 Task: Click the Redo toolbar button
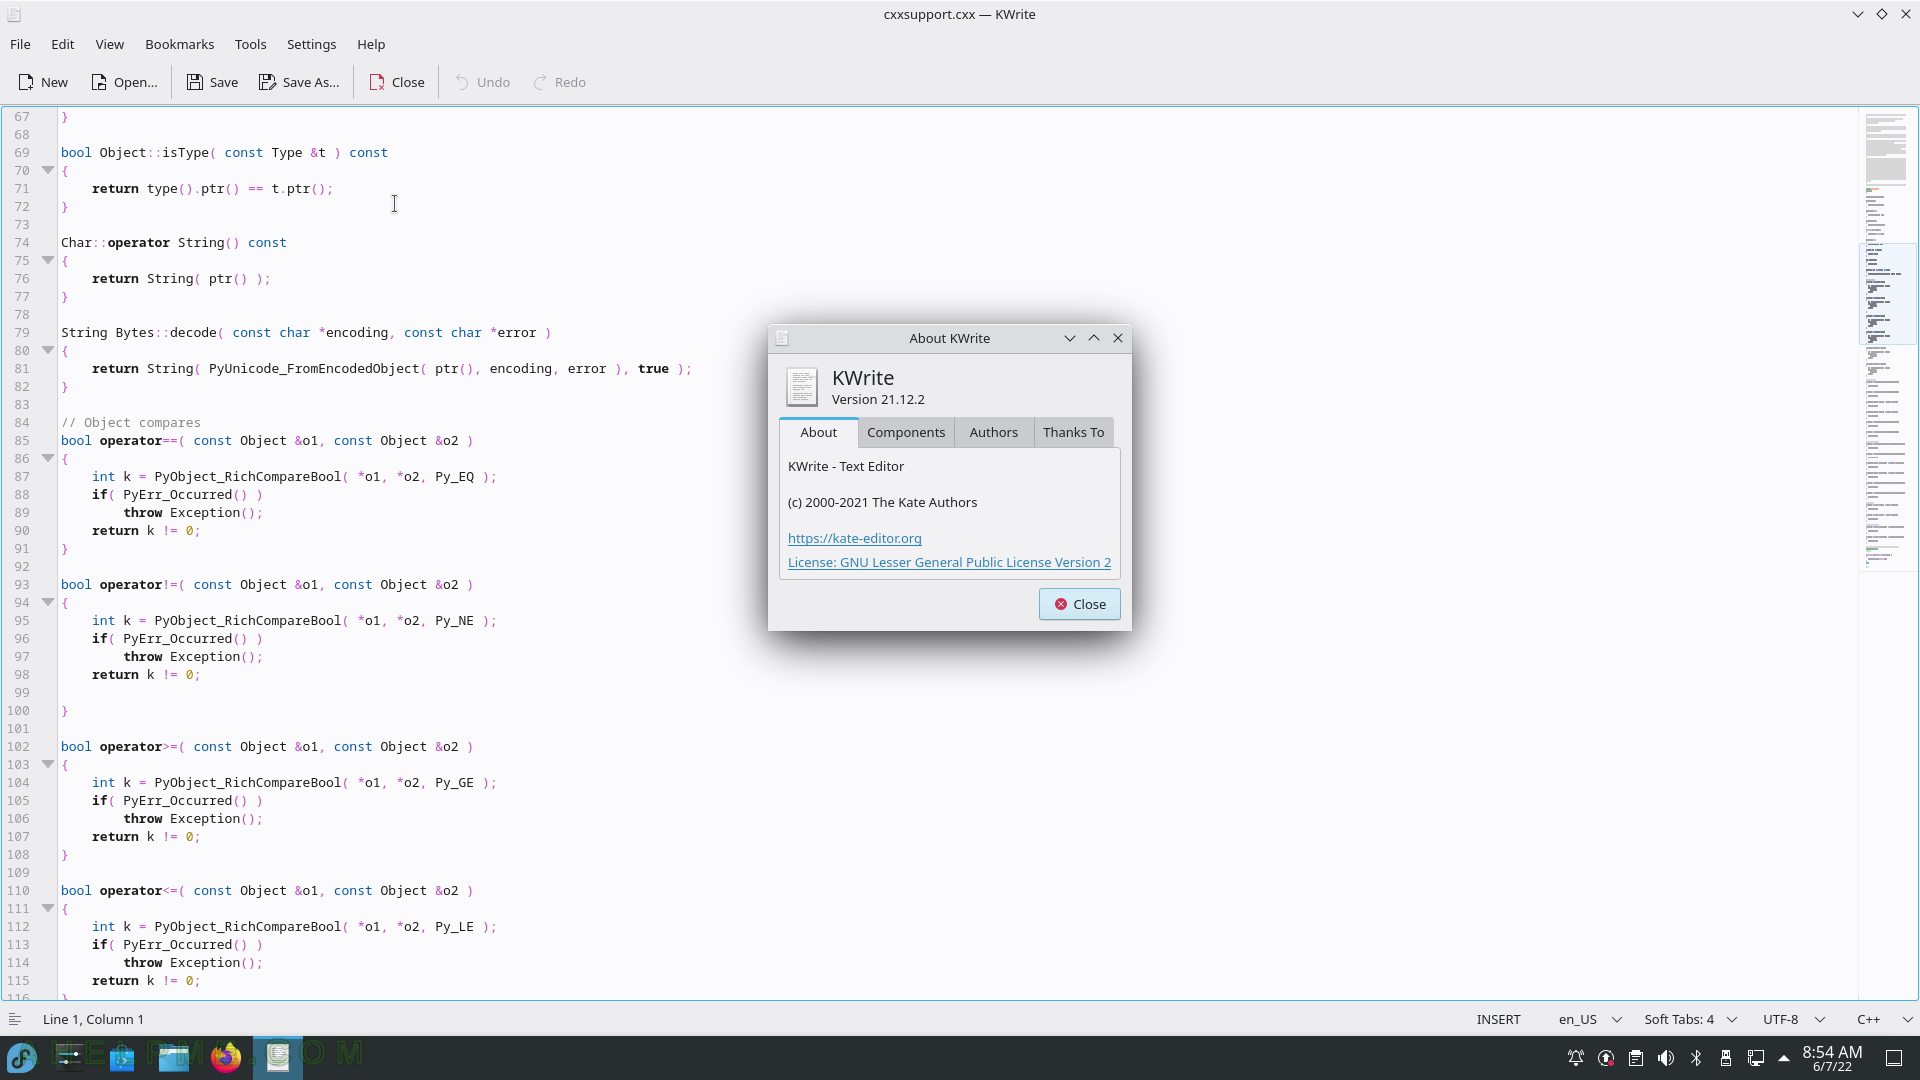[560, 82]
